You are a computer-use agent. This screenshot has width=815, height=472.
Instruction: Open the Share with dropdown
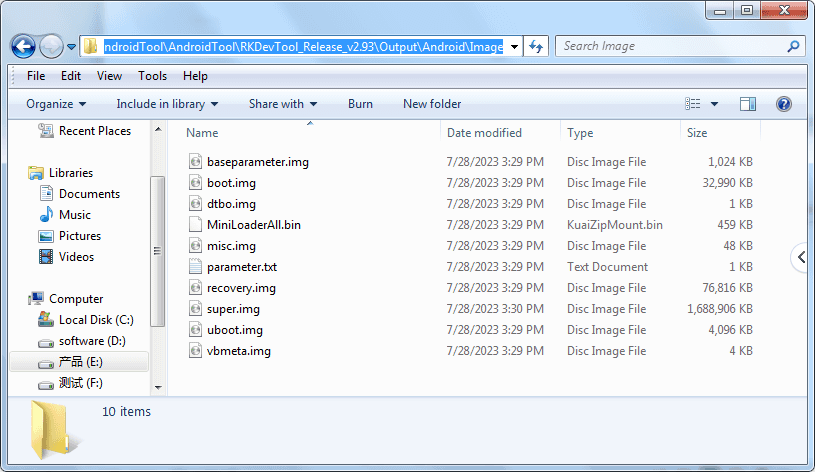tap(282, 104)
